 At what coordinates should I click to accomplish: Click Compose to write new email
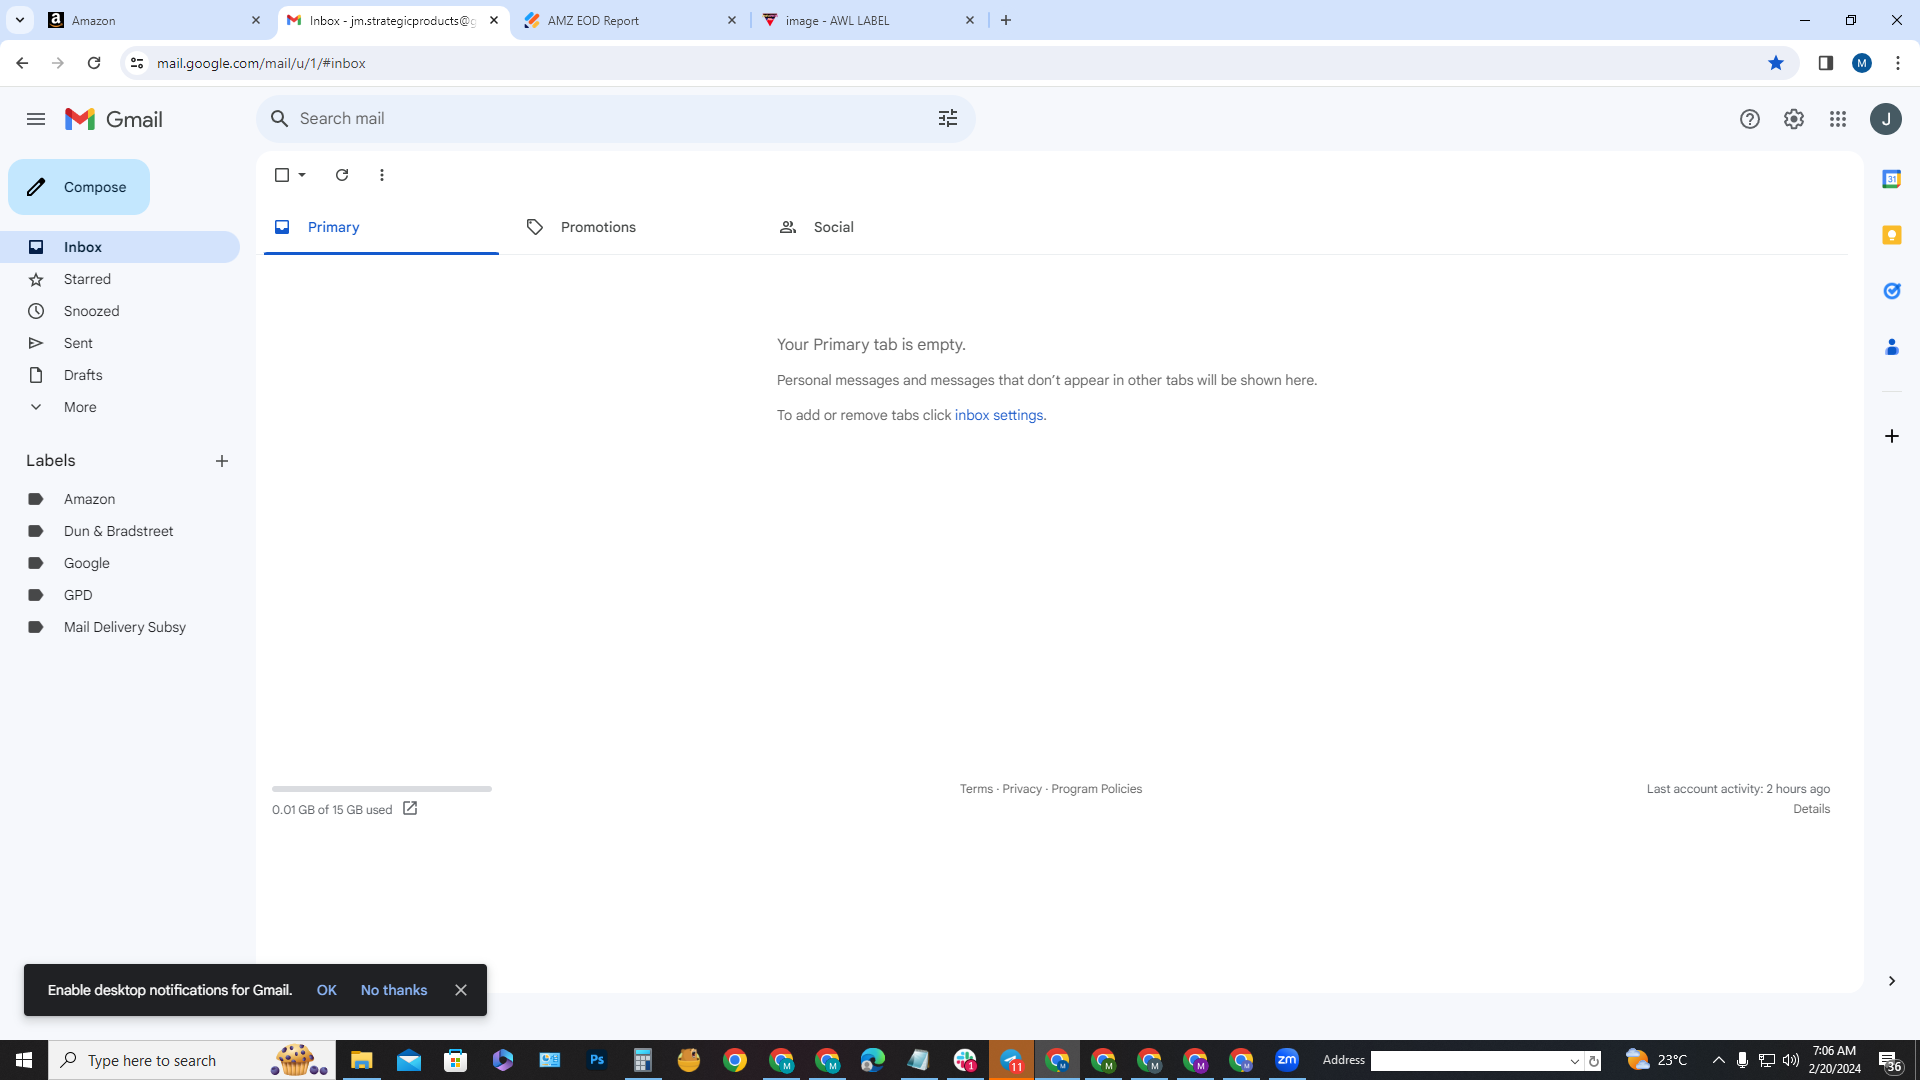point(79,187)
